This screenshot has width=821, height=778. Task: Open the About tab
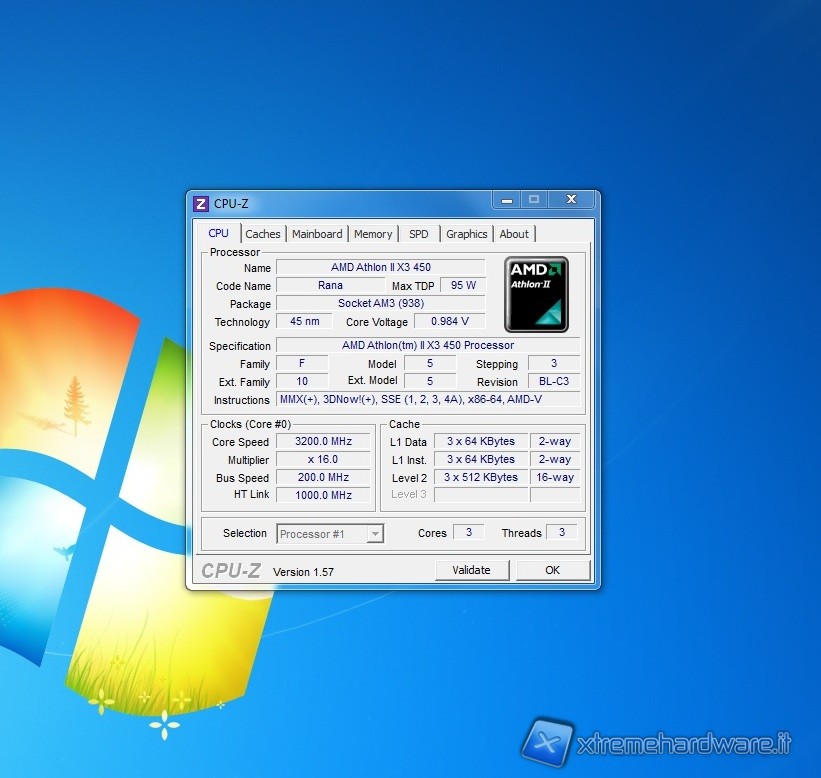coord(514,234)
